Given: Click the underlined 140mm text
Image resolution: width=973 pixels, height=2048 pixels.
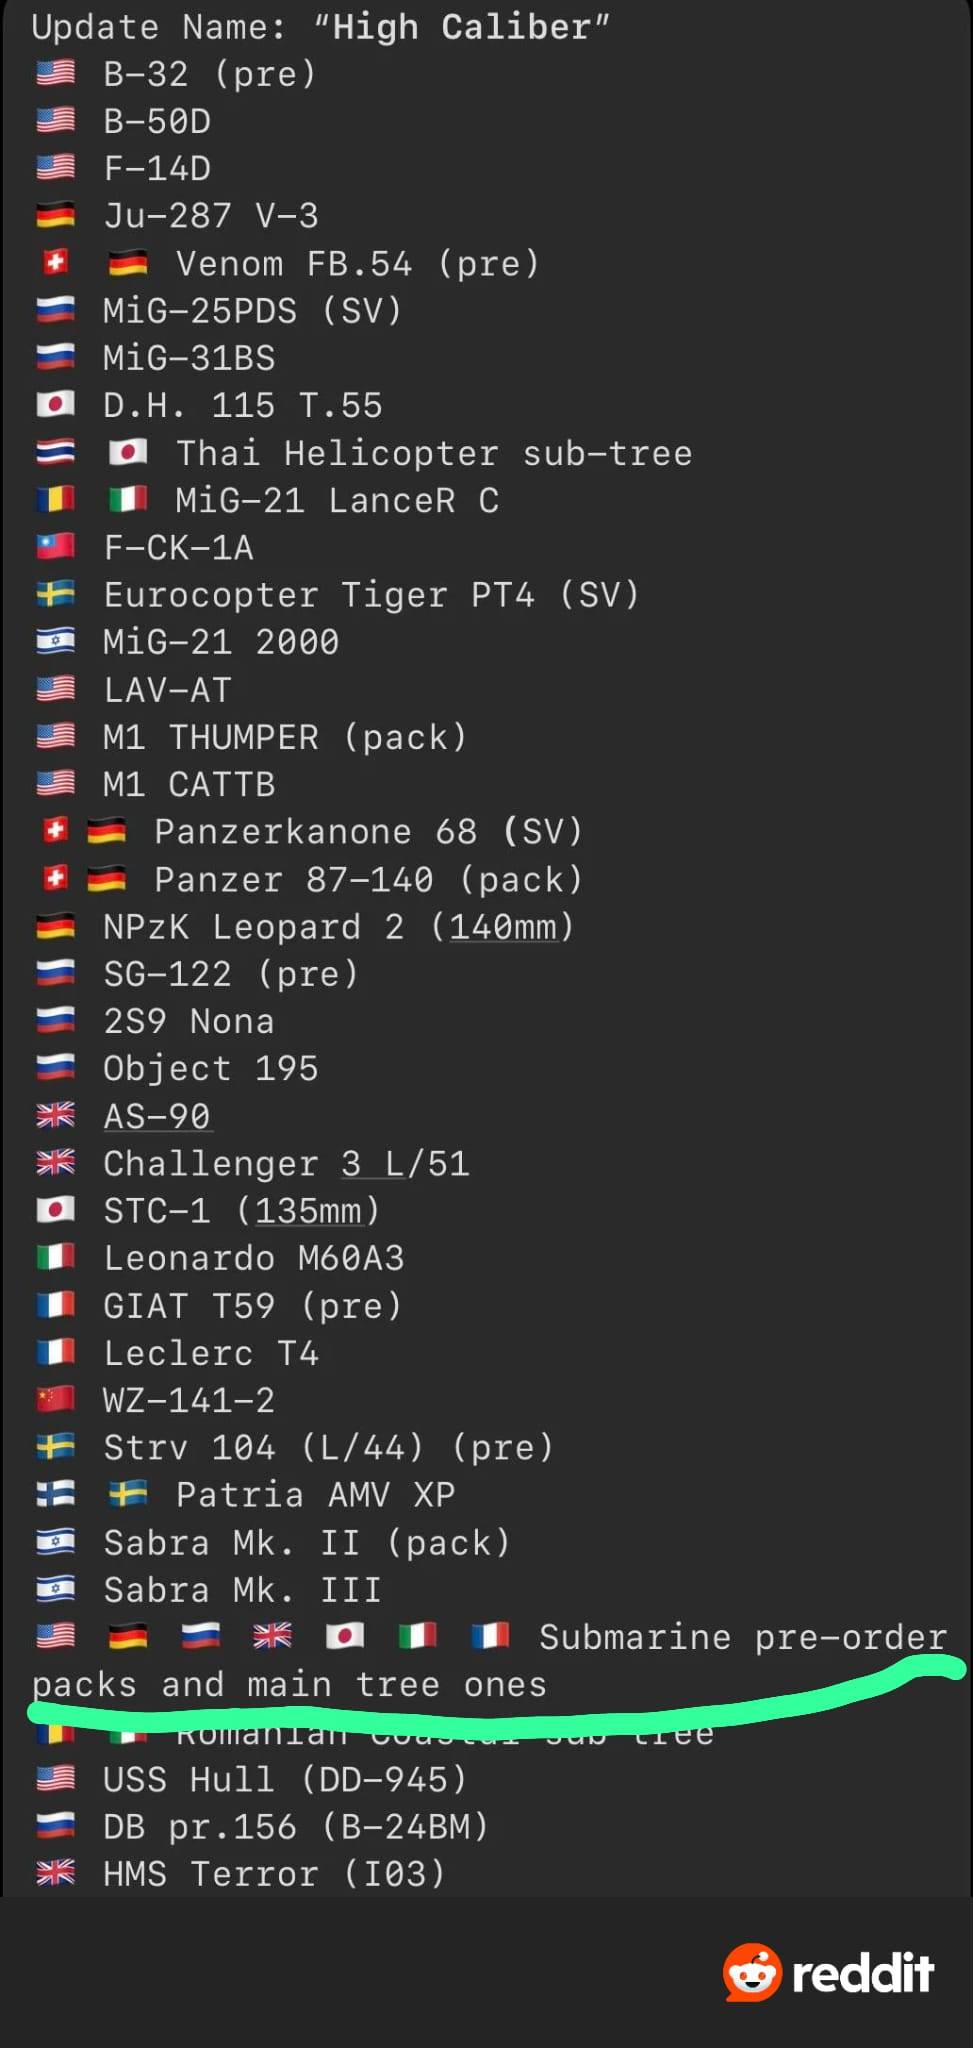Looking at the screenshot, I should pos(502,927).
